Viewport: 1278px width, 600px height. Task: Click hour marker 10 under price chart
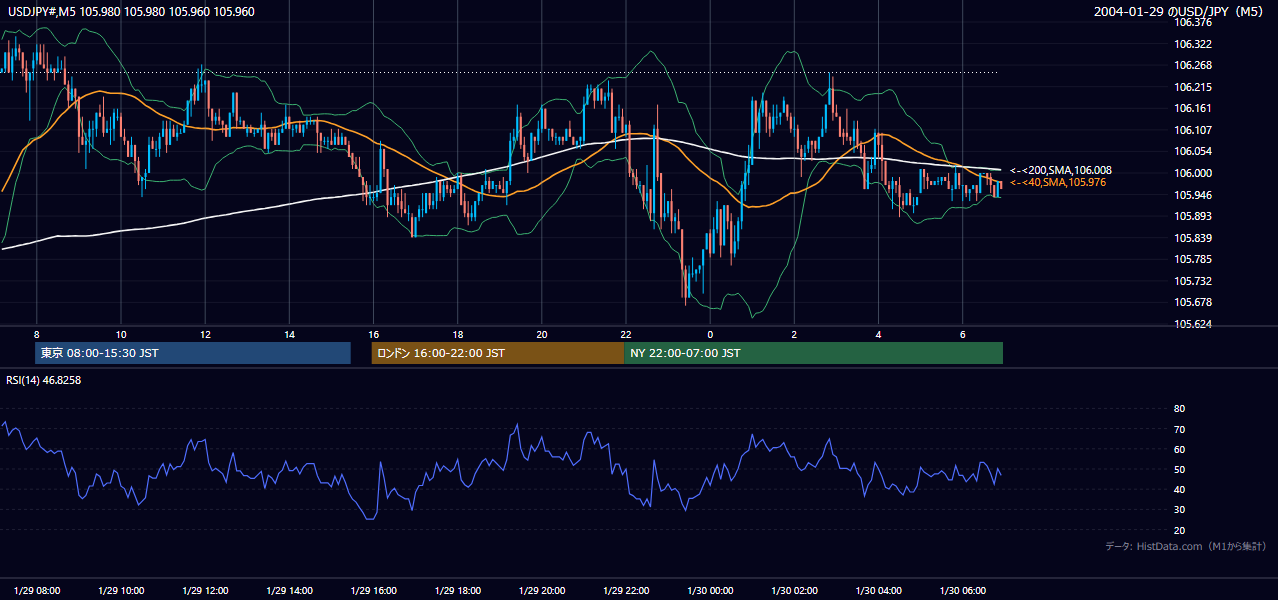(120, 334)
